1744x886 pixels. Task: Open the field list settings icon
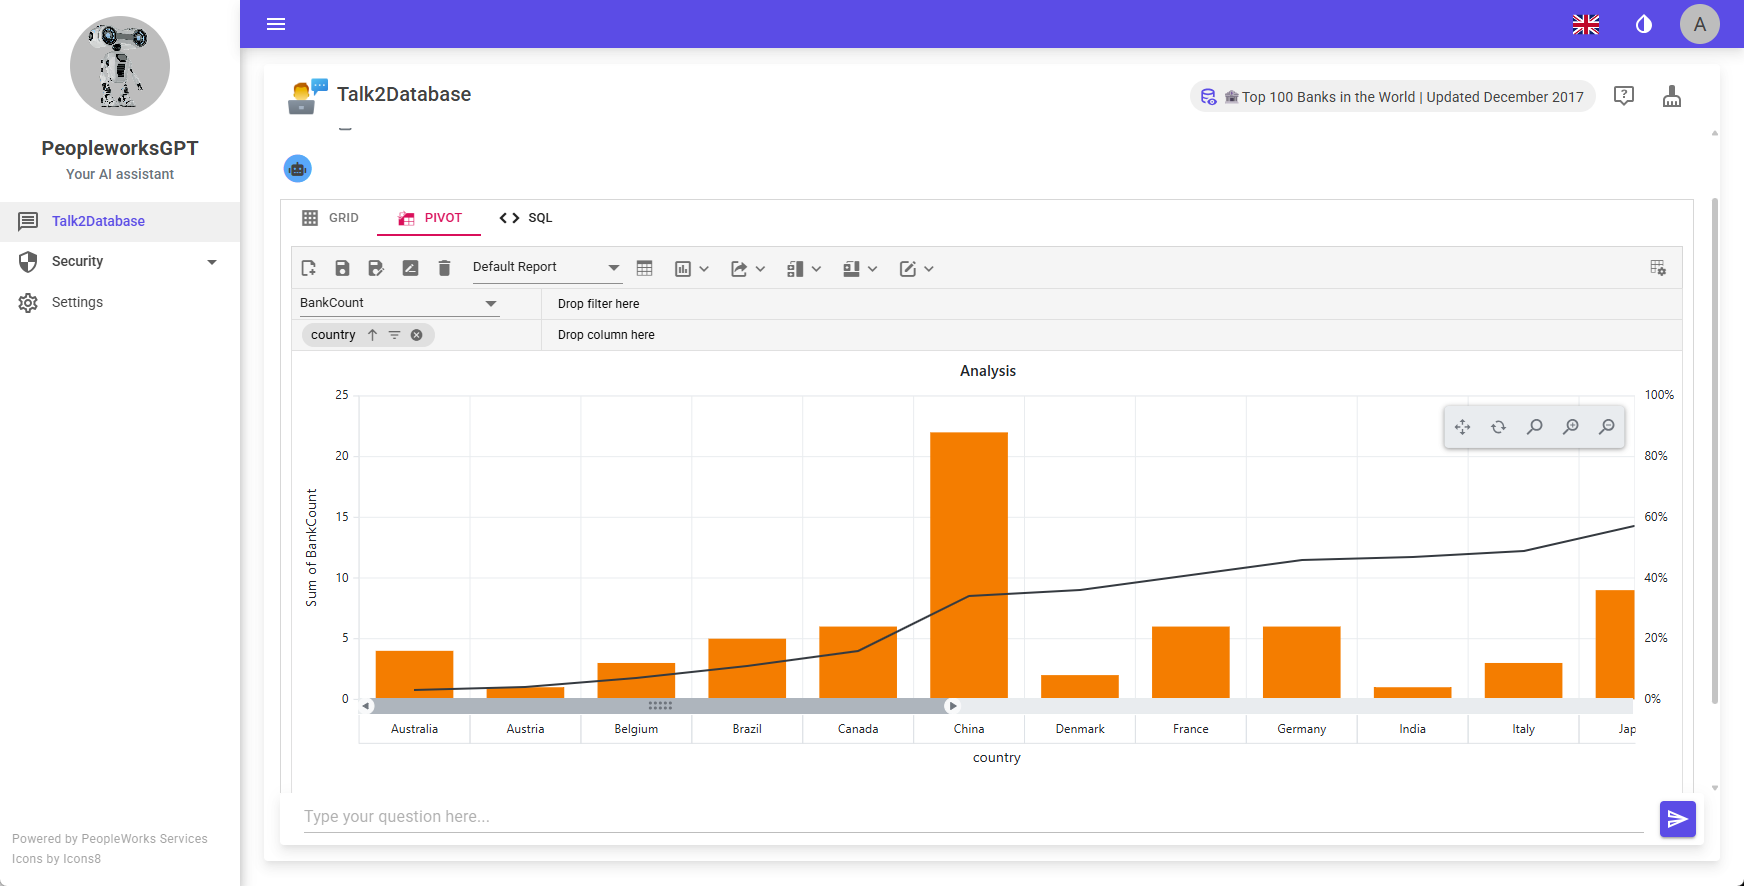(1658, 268)
